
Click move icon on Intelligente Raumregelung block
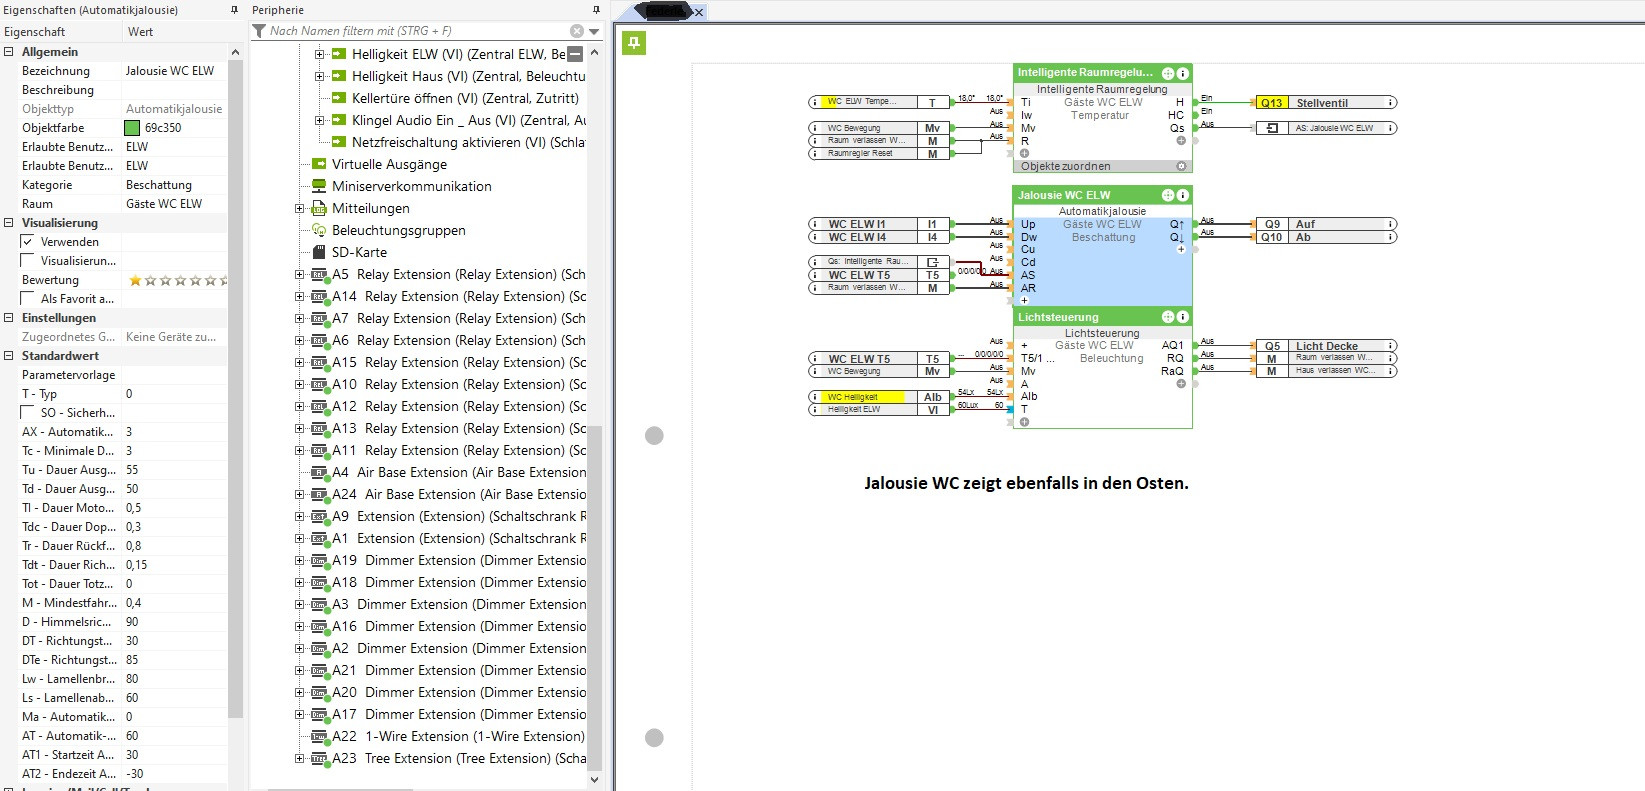point(1168,73)
